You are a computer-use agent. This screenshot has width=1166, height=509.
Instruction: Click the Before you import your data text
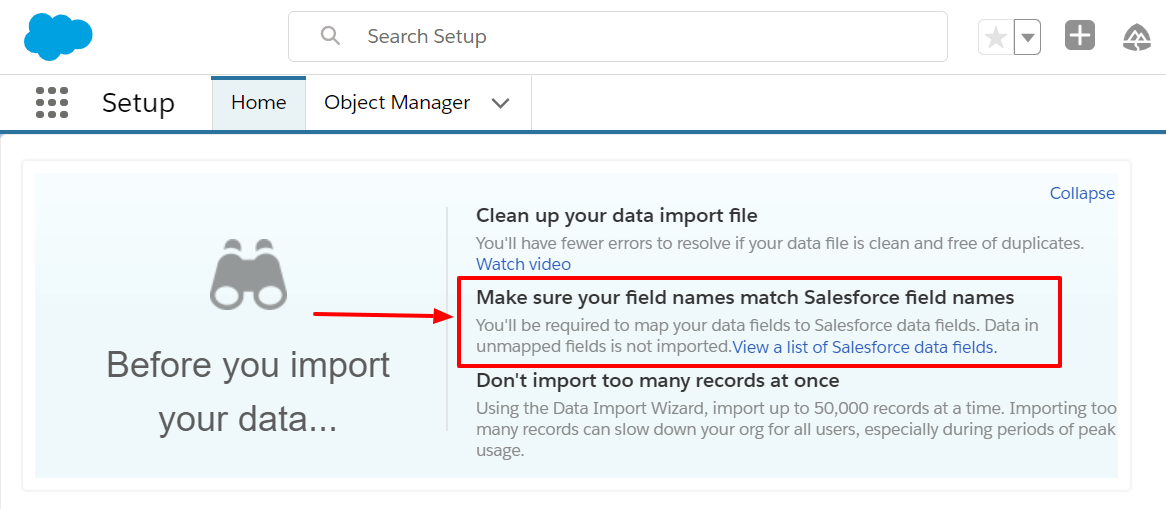[248, 392]
